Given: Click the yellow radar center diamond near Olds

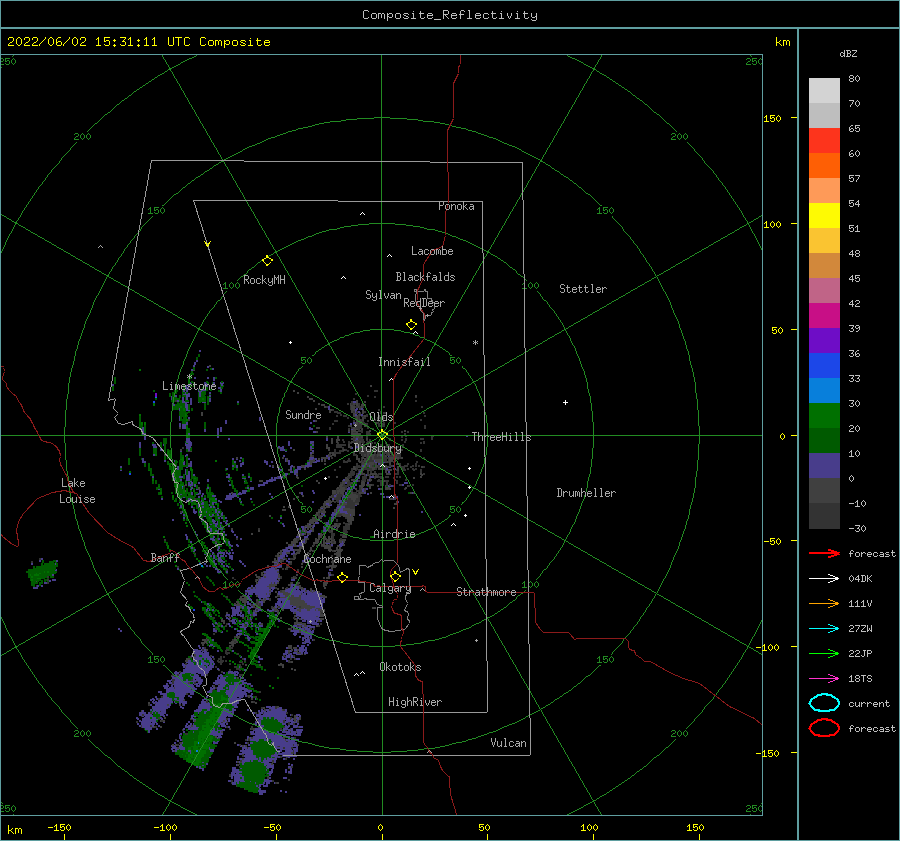Looking at the screenshot, I should pos(382,435).
